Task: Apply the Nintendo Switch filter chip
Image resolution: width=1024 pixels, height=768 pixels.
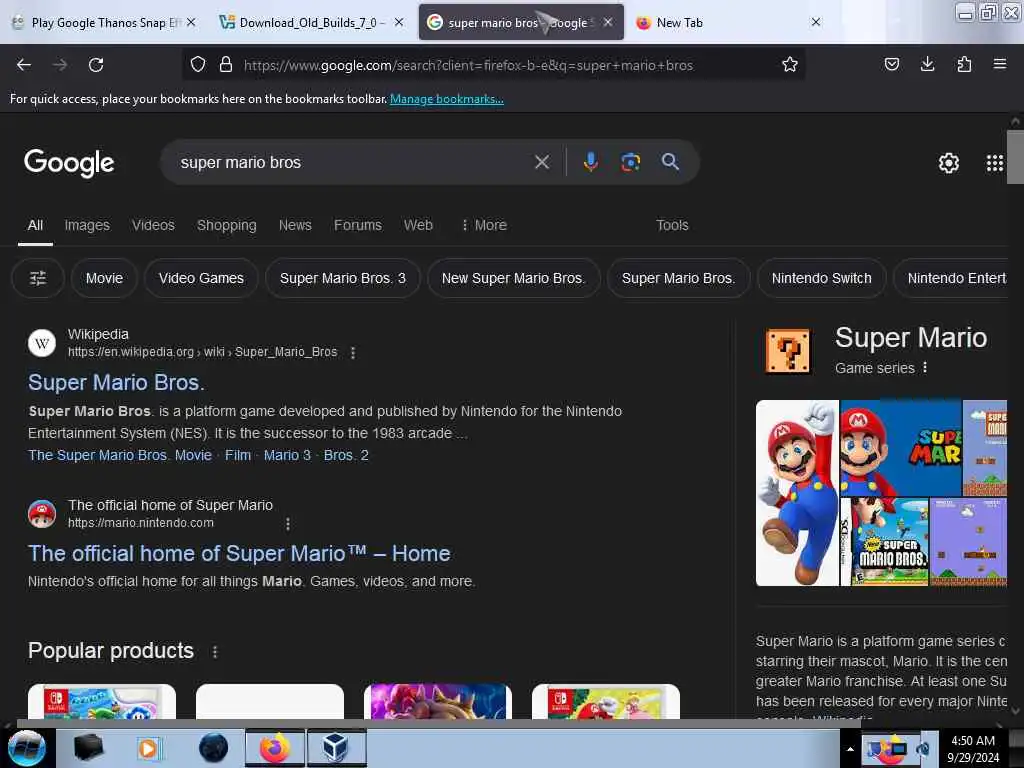Action: [x=822, y=278]
